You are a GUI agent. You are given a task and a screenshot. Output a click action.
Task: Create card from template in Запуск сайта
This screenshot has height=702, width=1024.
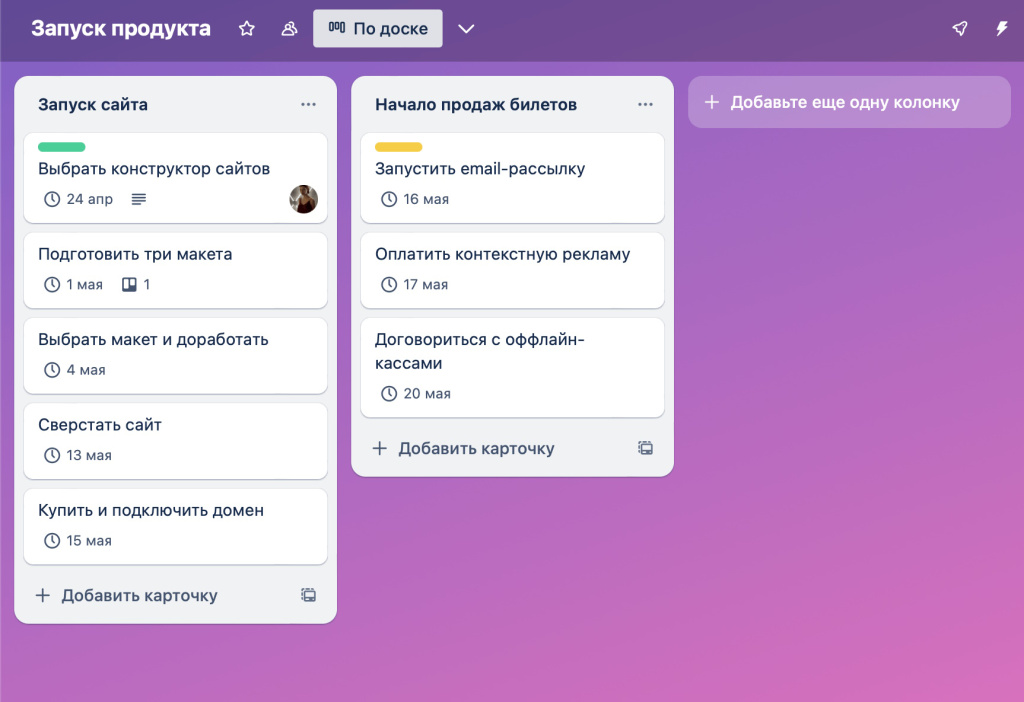(309, 595)
